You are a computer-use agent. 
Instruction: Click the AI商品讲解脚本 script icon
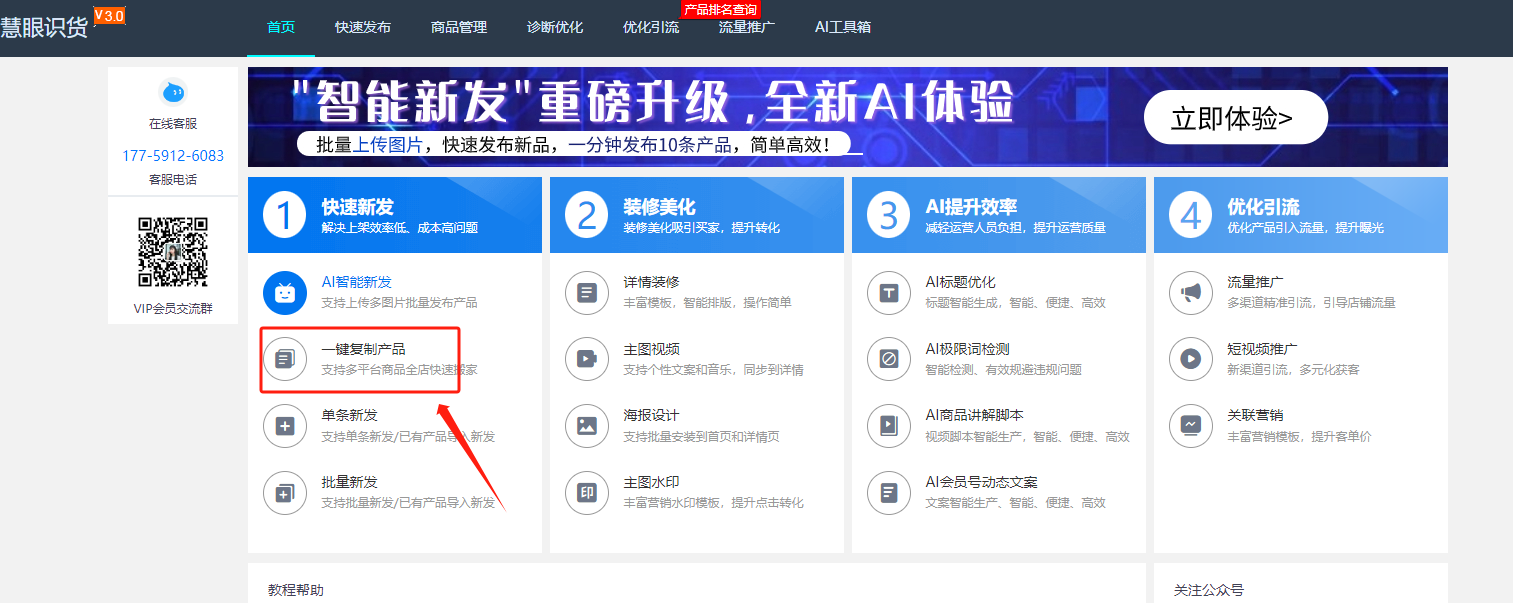(889, 426)
